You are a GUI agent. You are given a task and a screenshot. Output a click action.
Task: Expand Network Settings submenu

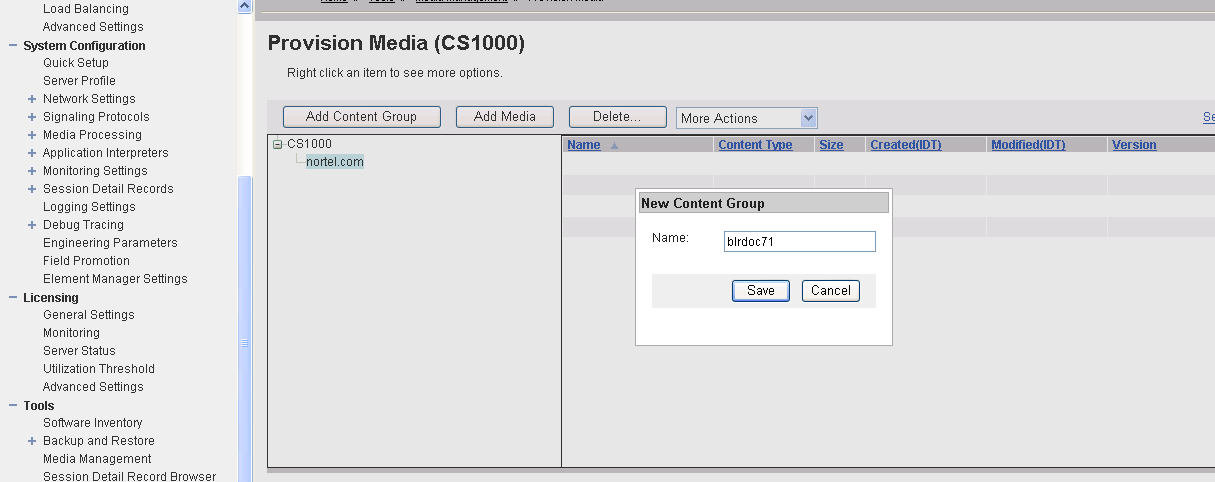click(32, 99)
